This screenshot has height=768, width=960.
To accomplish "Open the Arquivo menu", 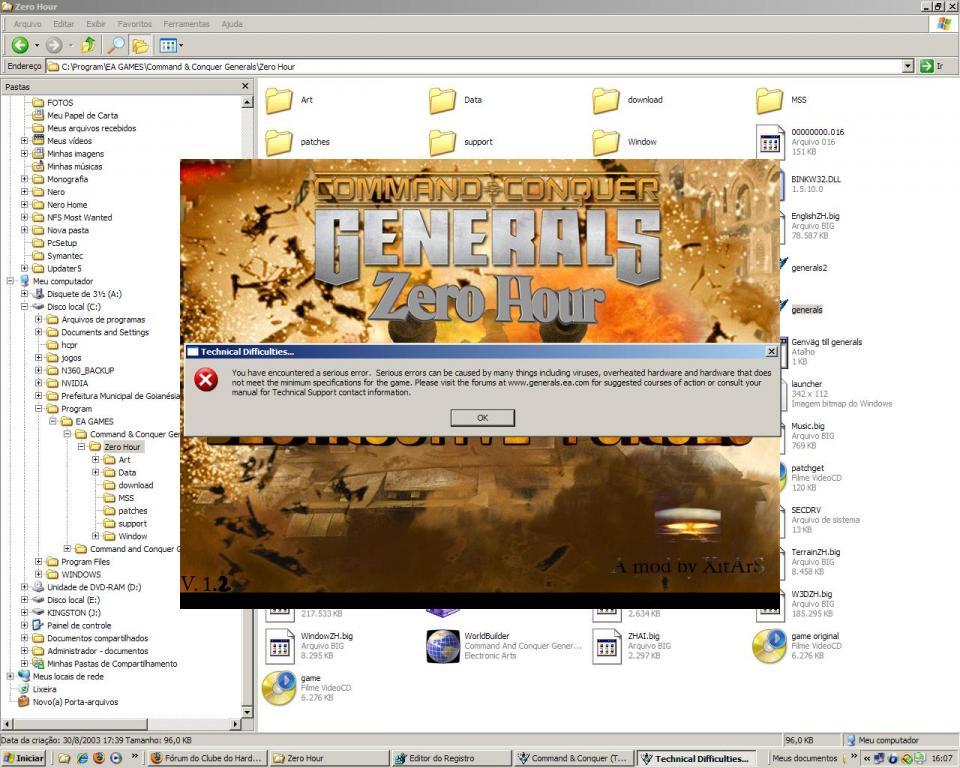I will coord(28,24).
